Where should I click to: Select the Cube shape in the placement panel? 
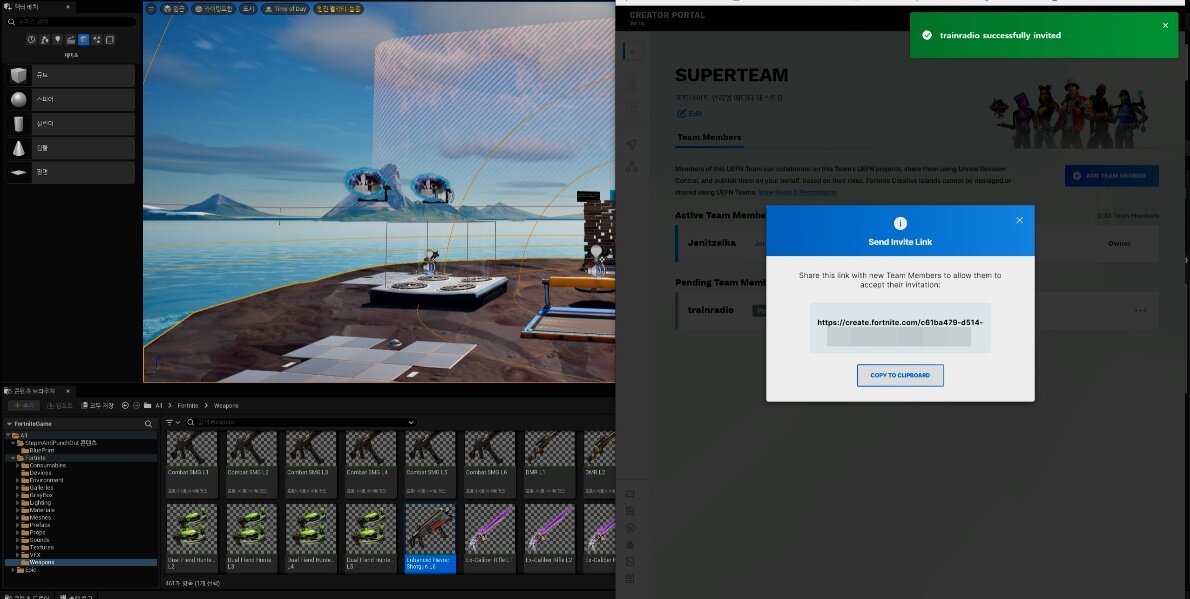point(68,76)
